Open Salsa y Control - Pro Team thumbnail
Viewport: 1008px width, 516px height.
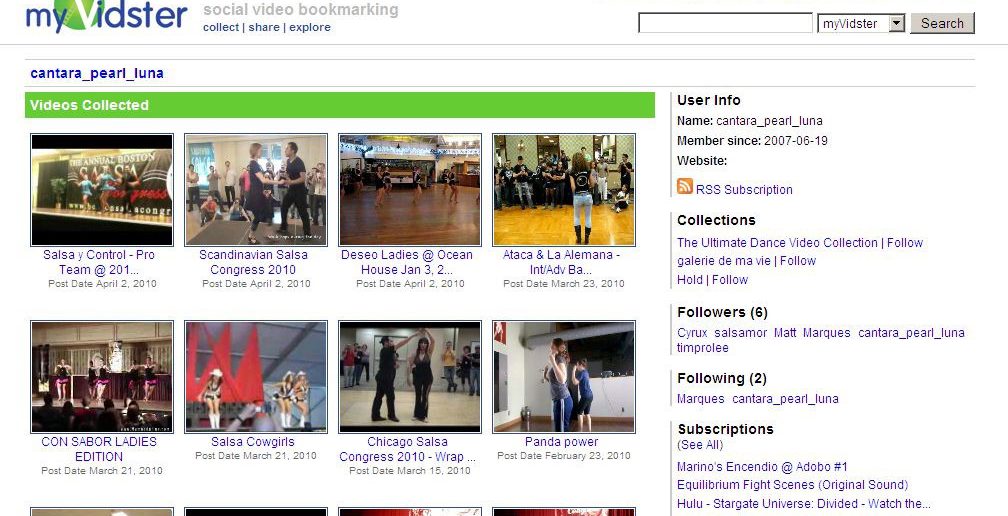(x=102, y=190)
